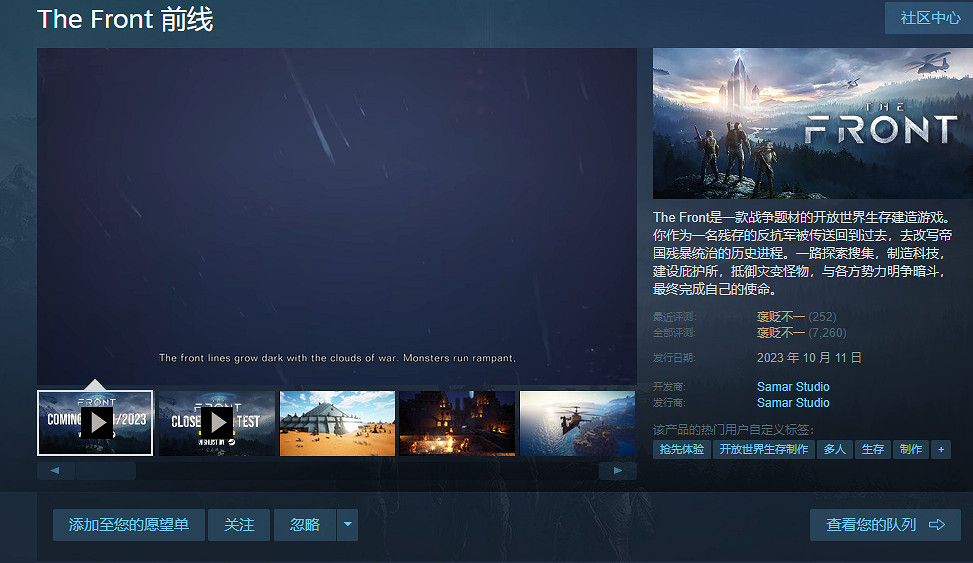
Task: Click the 多人 (Multiplayer) tag
Action: pyautogui.click(x=835, y=450)
